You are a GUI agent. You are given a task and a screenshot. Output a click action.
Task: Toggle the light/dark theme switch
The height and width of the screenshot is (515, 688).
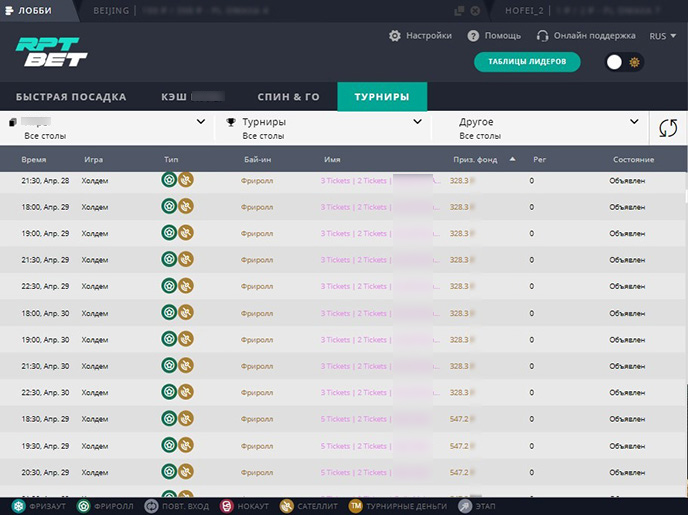tap(625, 62)
